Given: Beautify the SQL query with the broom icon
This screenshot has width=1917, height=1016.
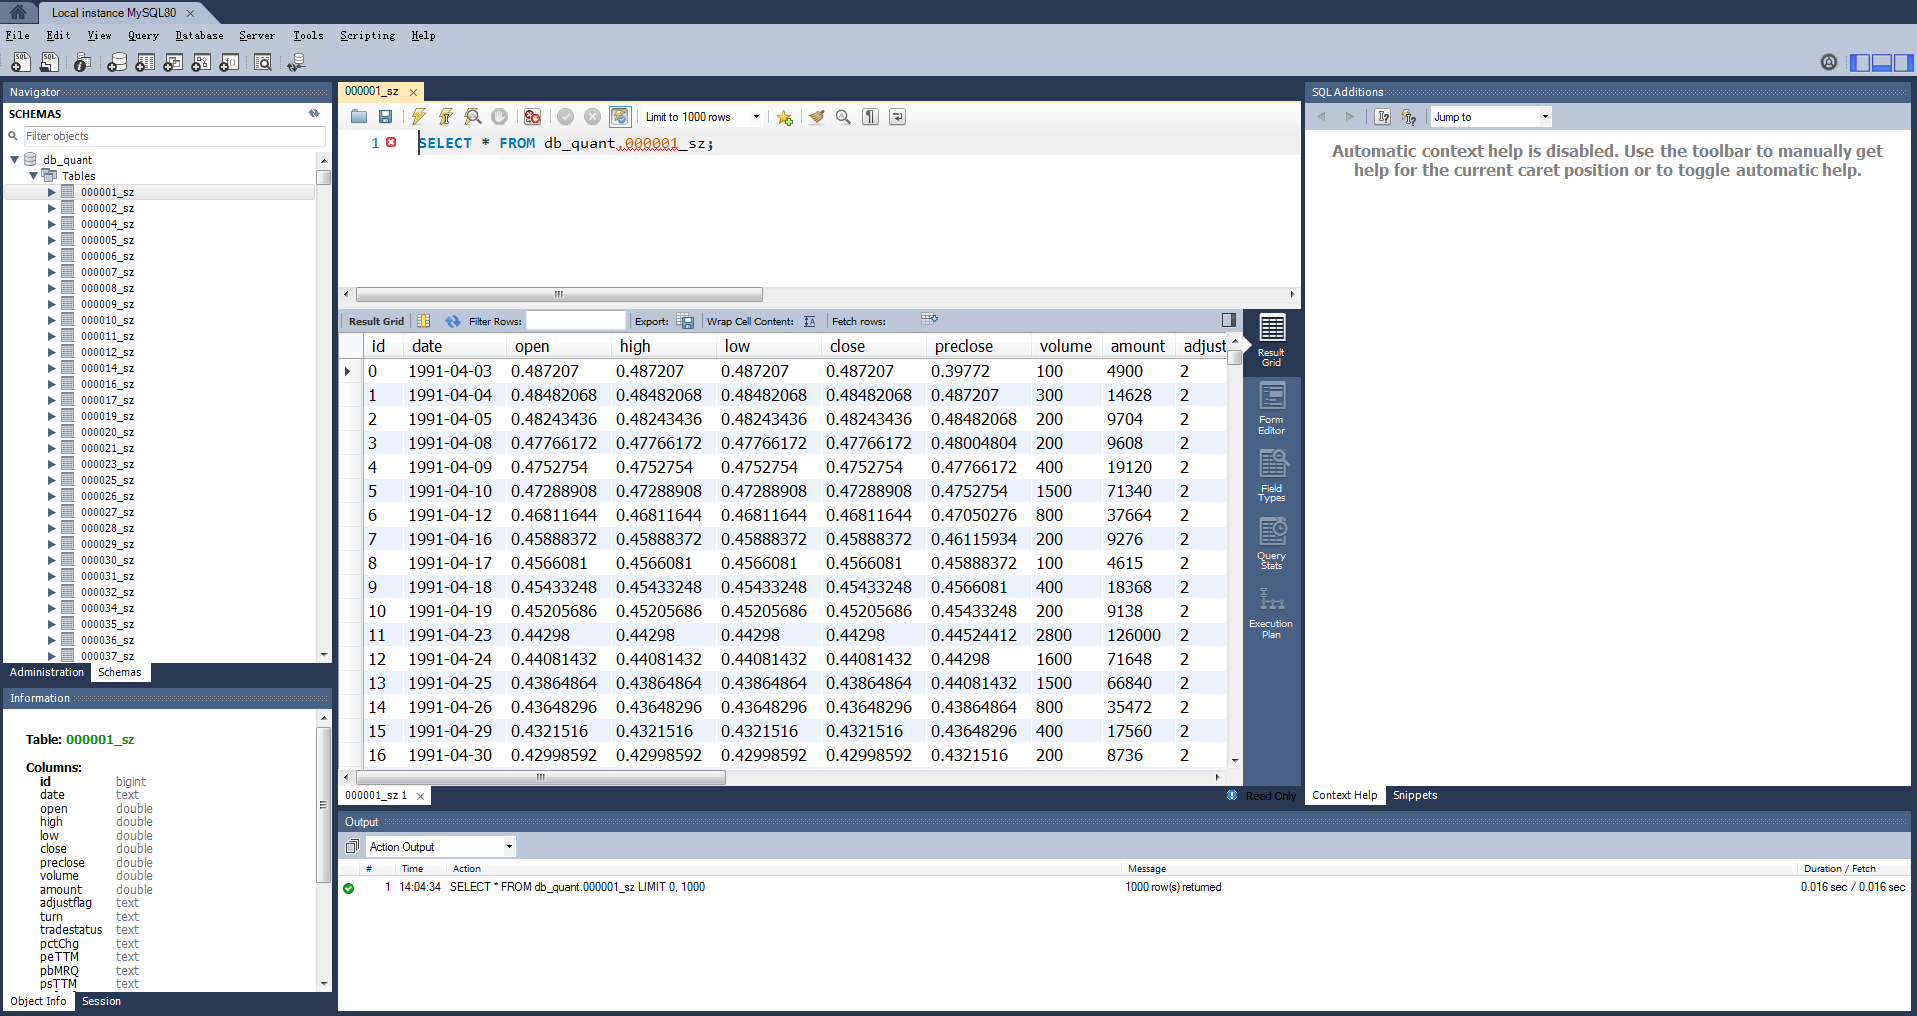Looking at the screenshot, I should (817, 117).
